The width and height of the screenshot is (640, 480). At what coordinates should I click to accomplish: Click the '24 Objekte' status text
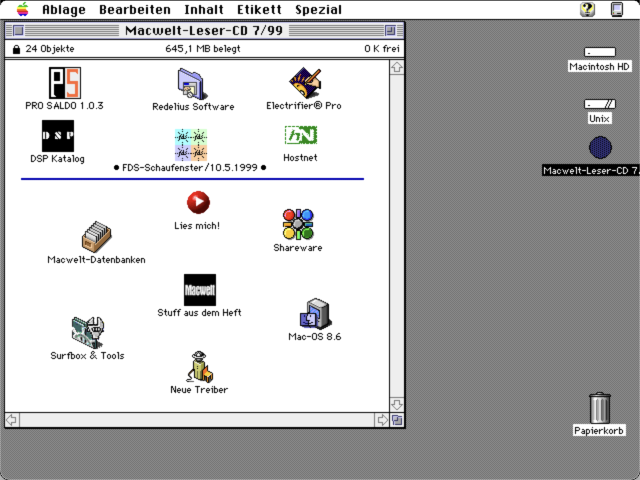click(50, 49)
